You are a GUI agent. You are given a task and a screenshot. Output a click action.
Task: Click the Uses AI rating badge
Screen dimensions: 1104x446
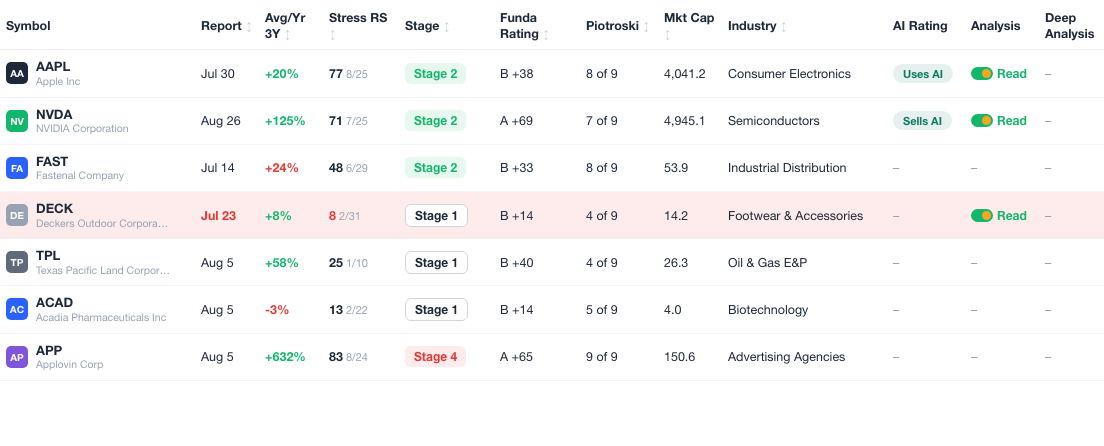click(x=922, y=73)
